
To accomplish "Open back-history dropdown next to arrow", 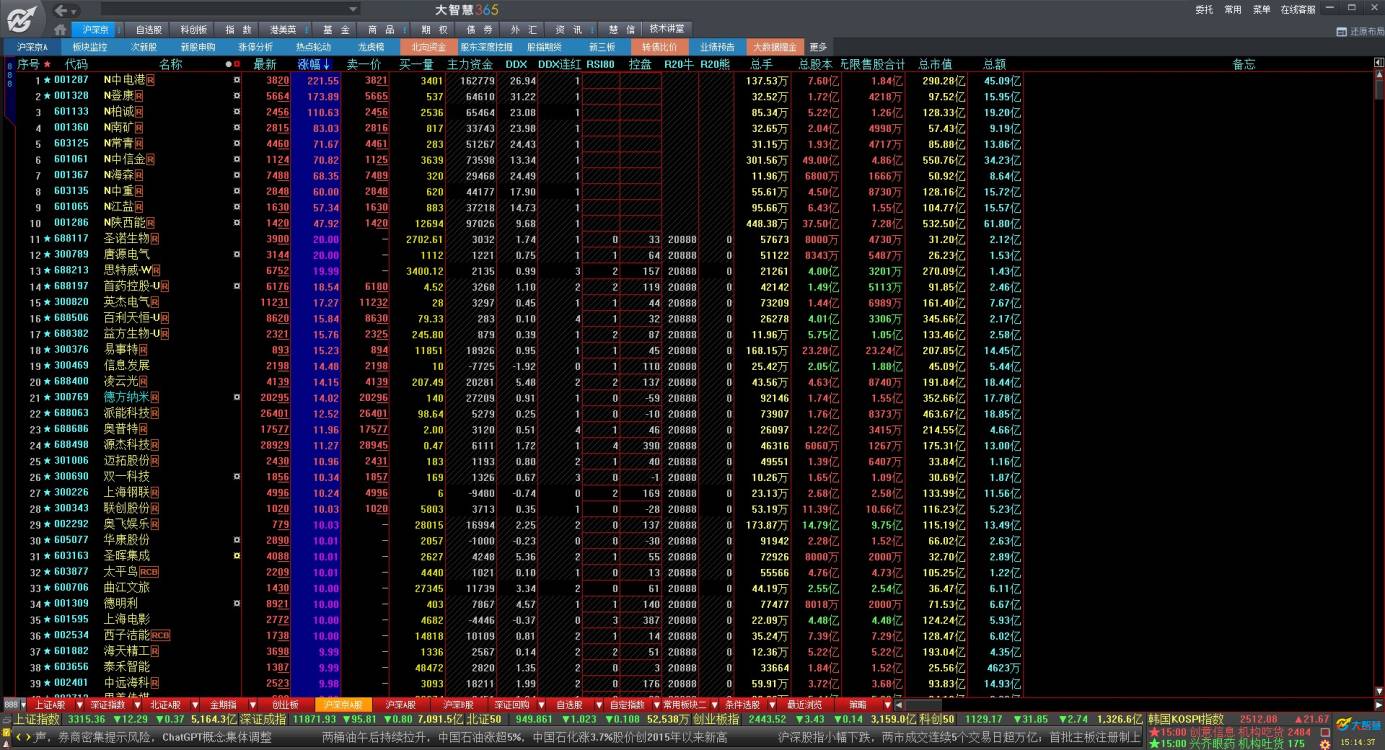I will point(74,10).
